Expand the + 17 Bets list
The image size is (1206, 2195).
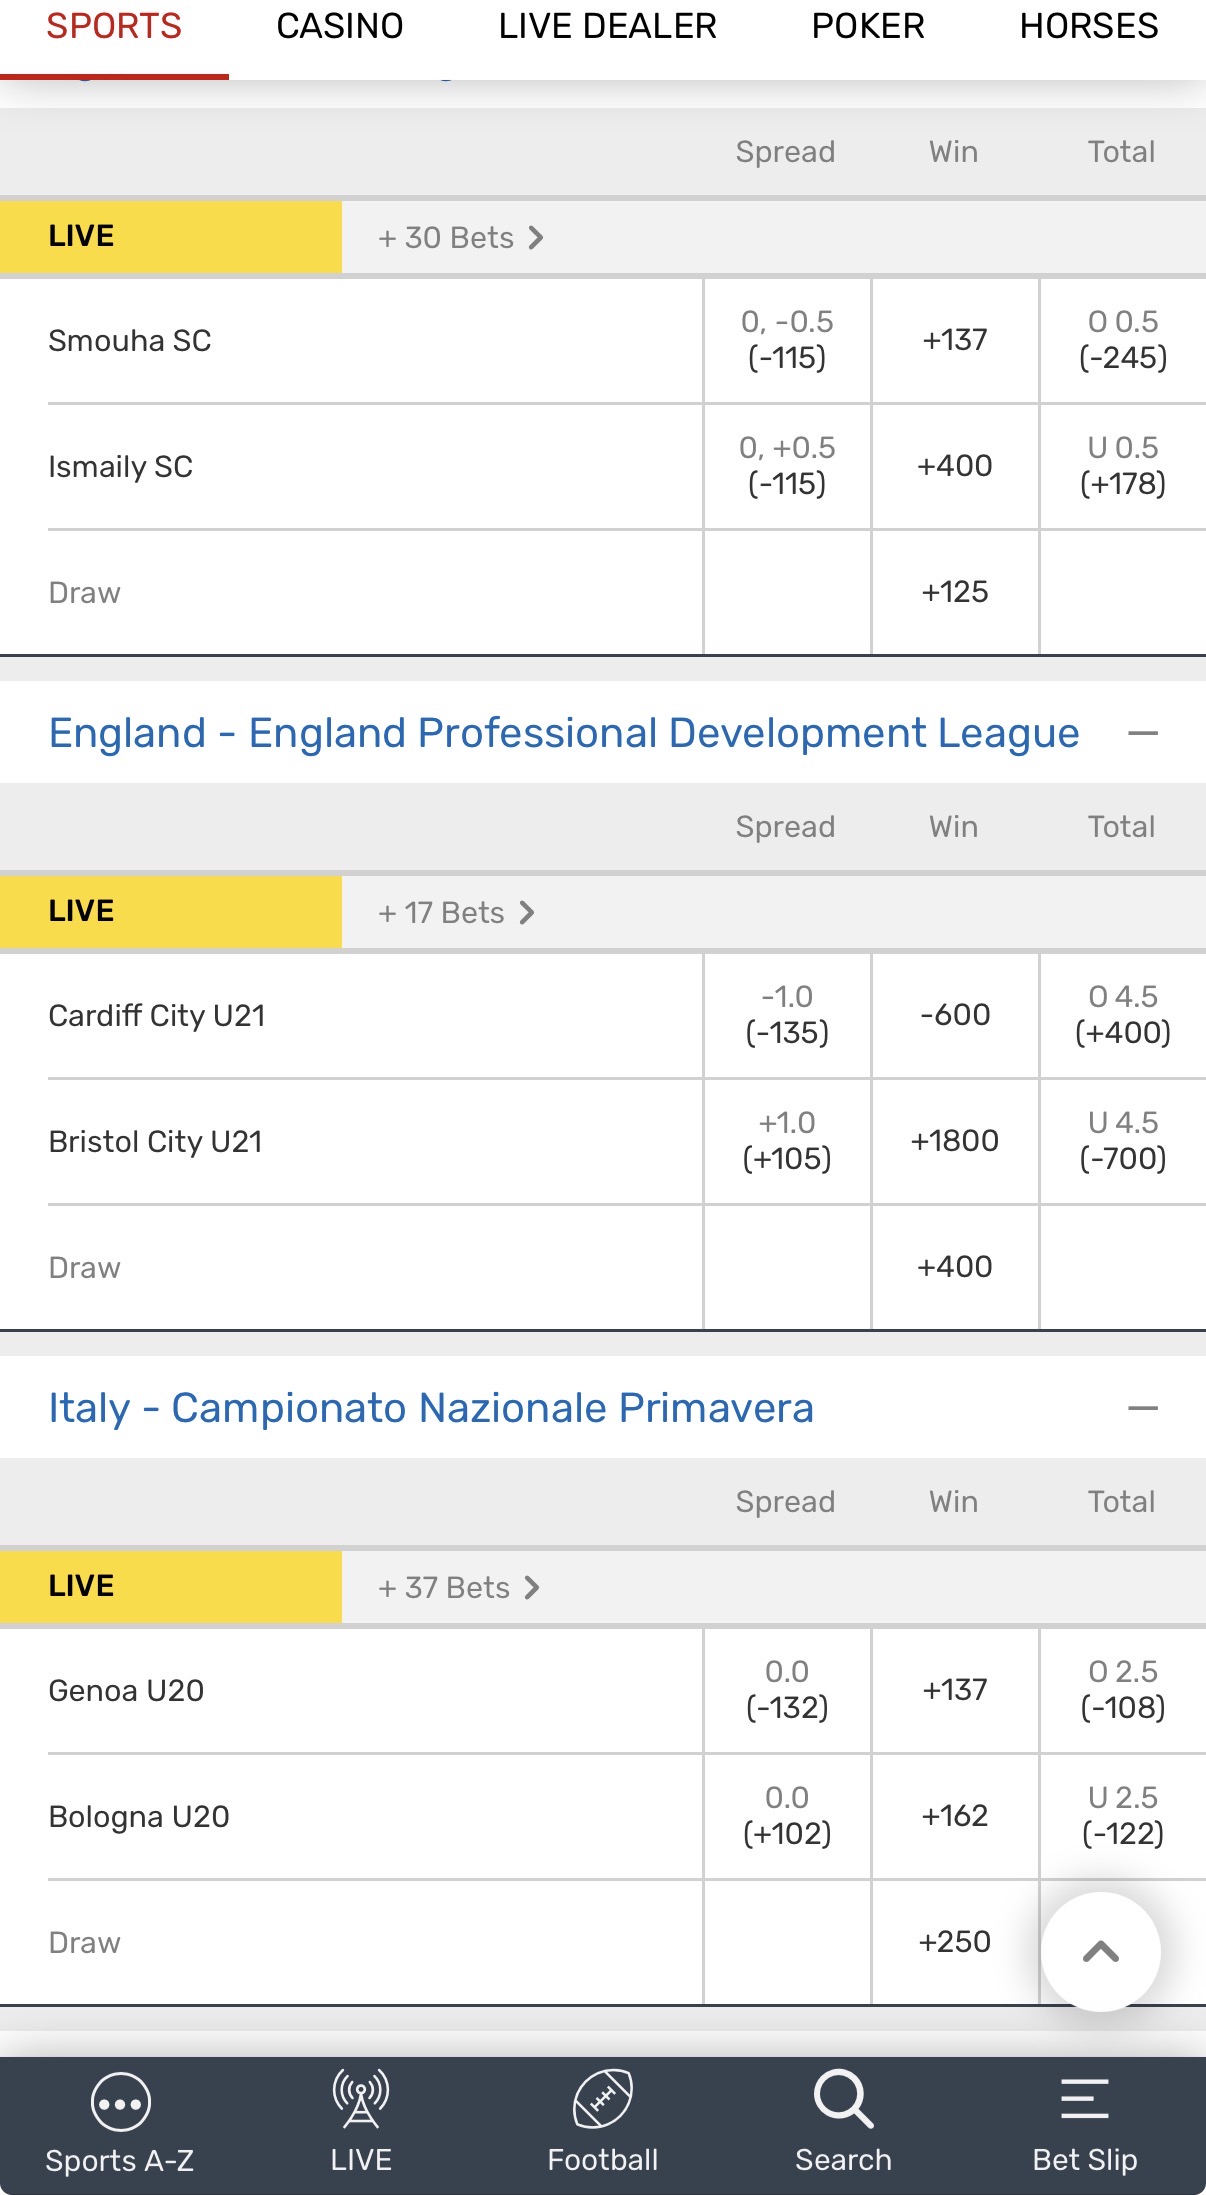coord(456,913)
